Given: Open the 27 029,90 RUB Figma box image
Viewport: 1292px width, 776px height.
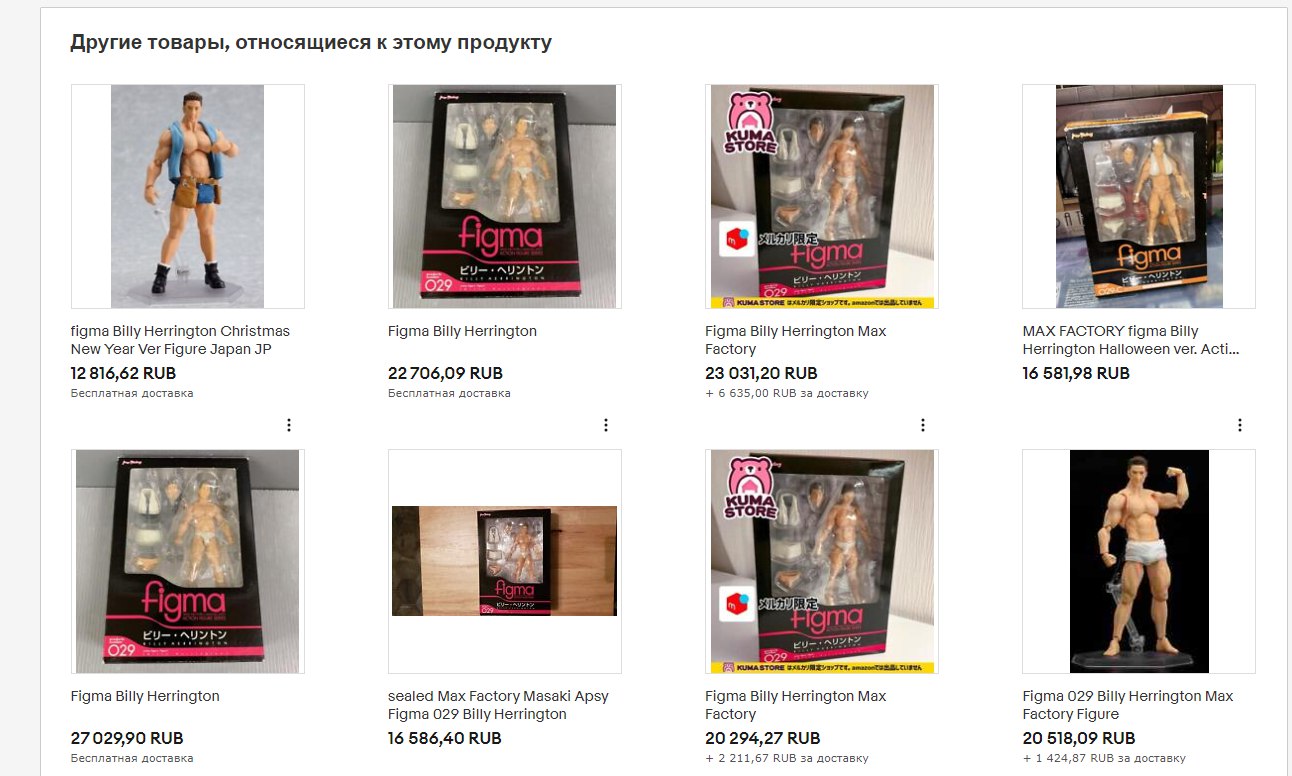Looking at the screenshot, I should (x=188, y=561).
